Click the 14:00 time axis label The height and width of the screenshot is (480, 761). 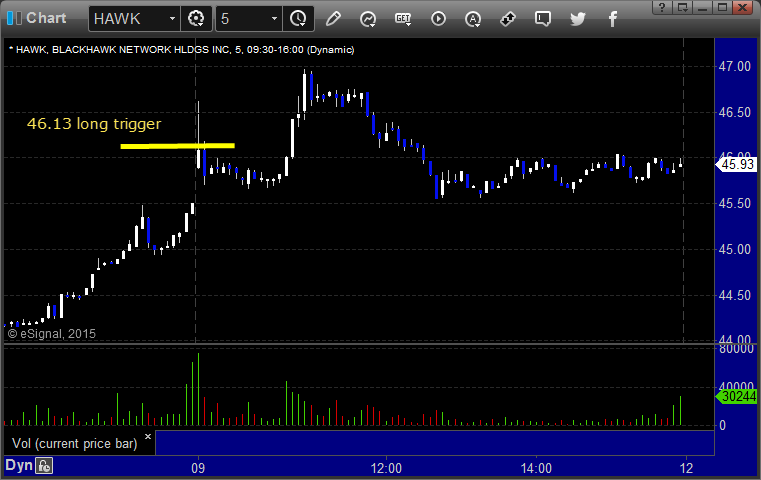[536, 468]
